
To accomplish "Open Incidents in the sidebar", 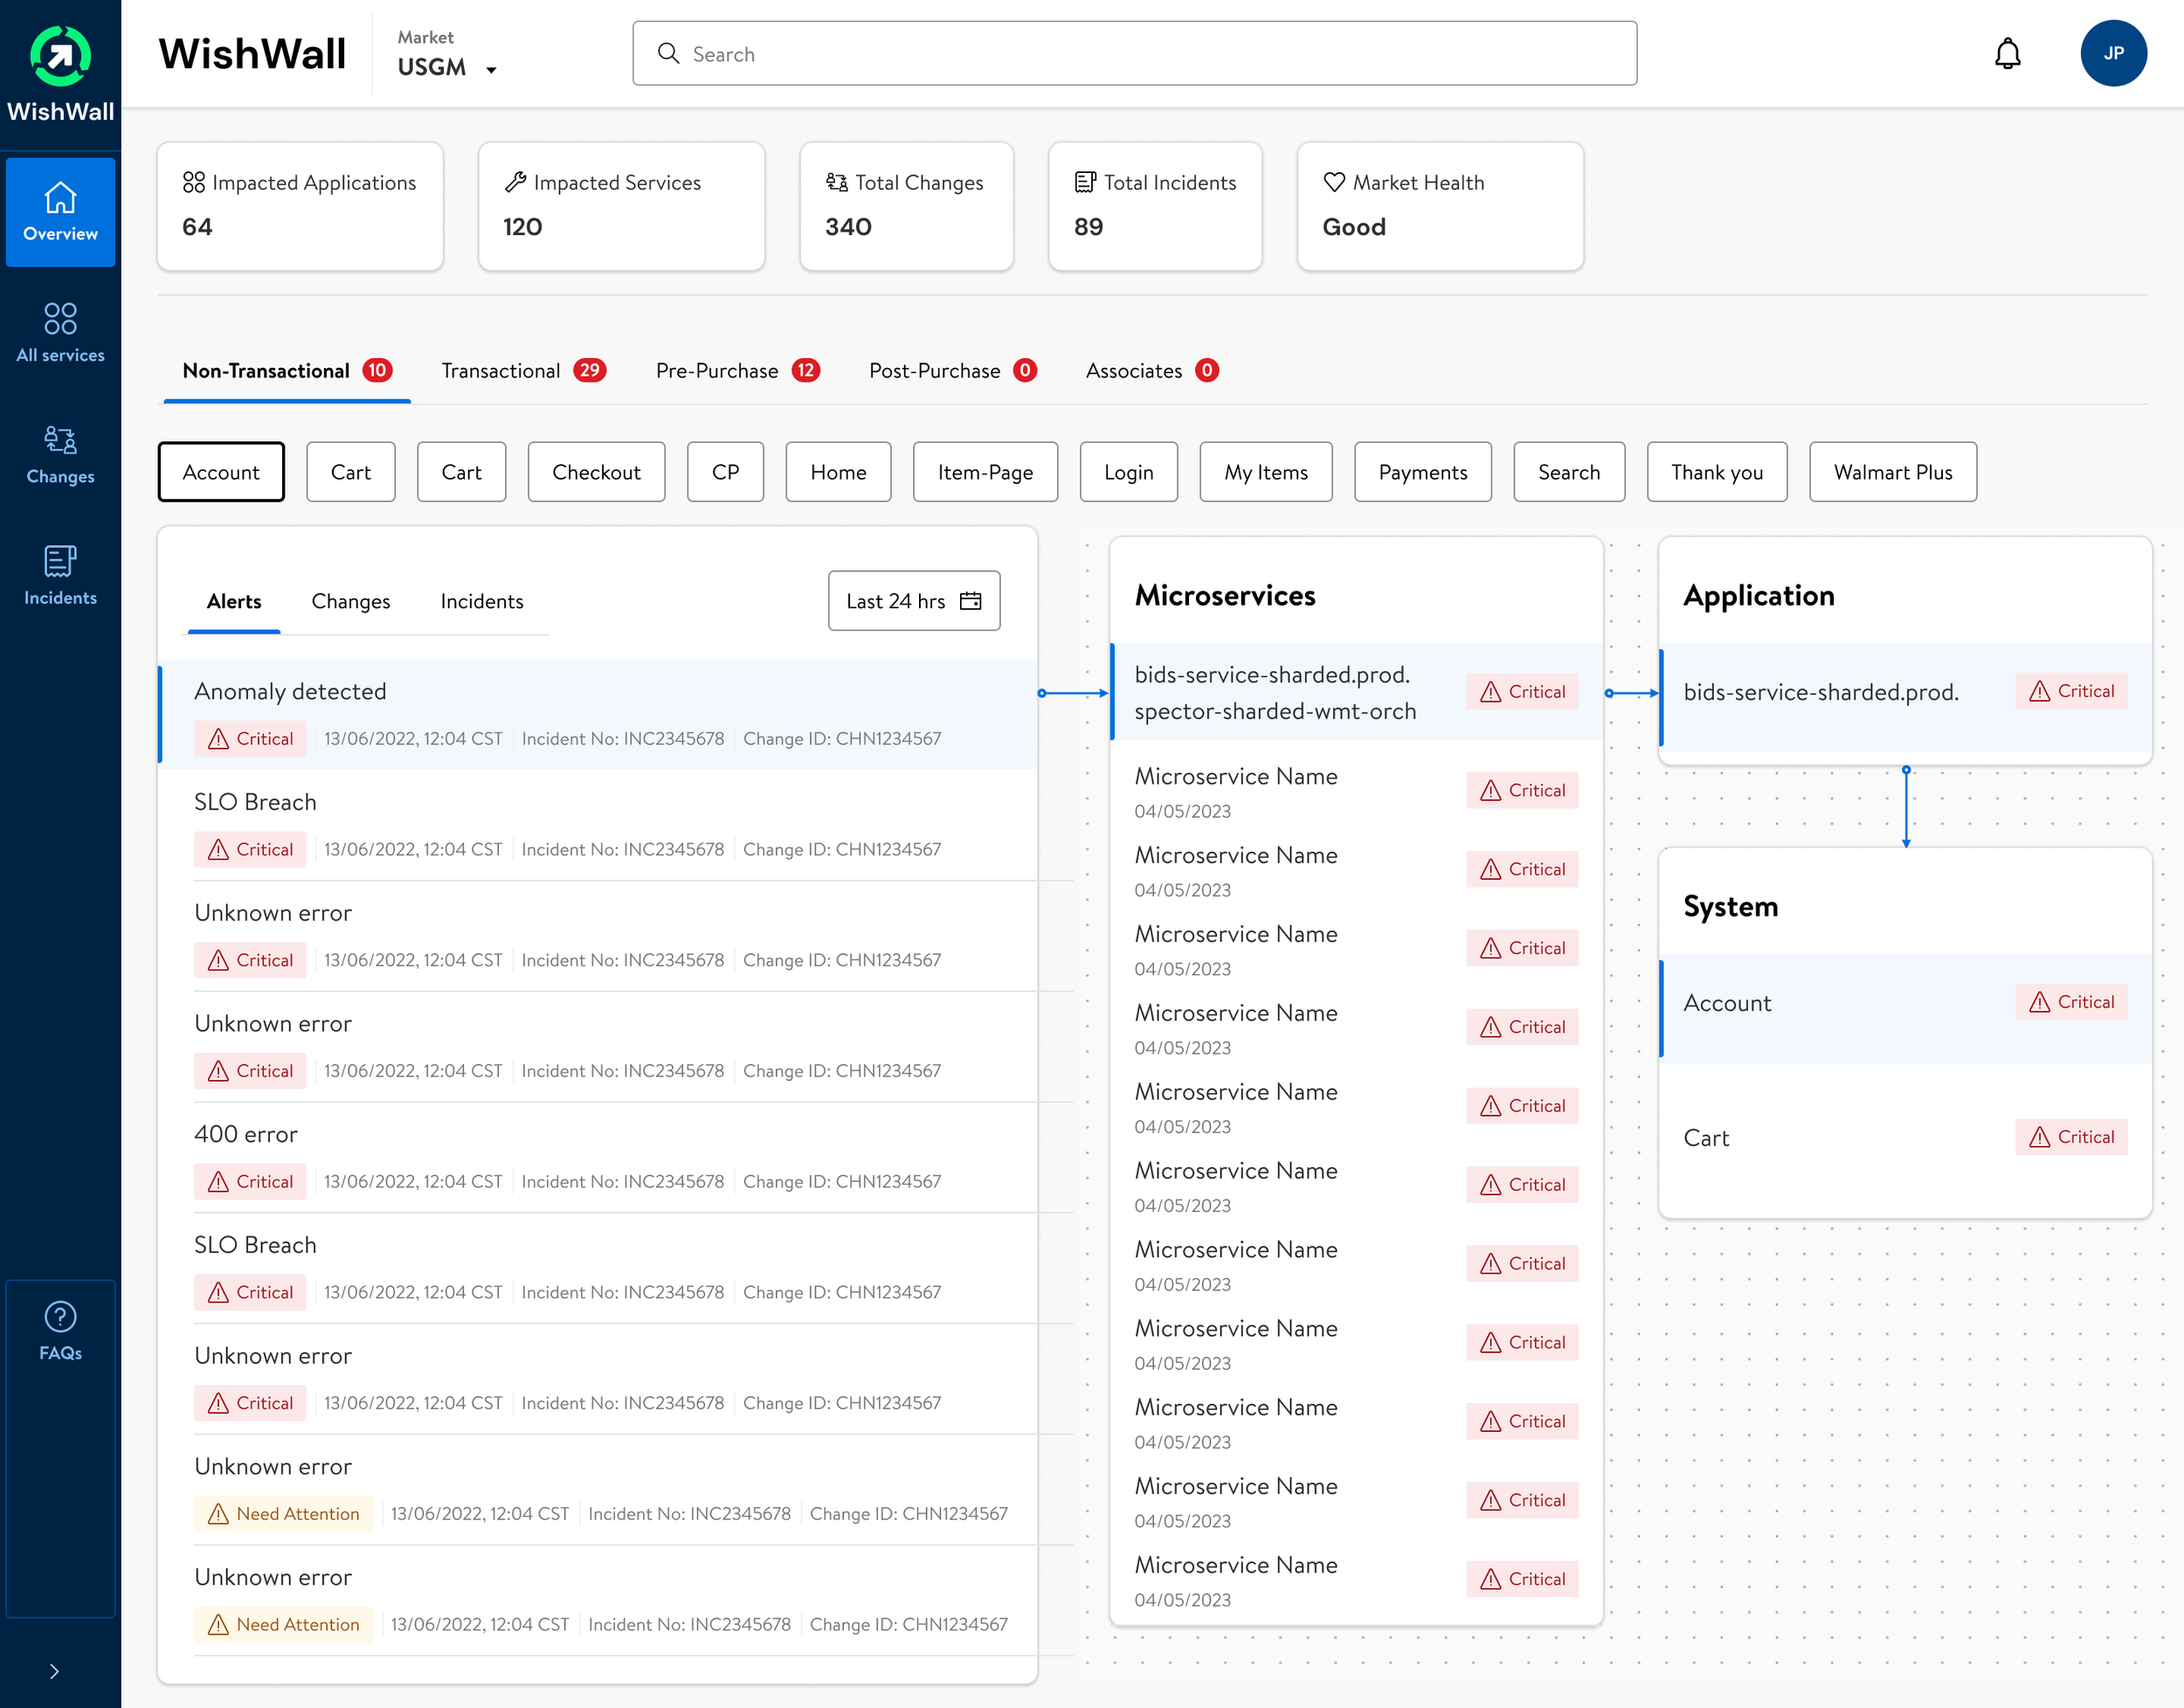I will pyautogui.click(x=60, y=575).
